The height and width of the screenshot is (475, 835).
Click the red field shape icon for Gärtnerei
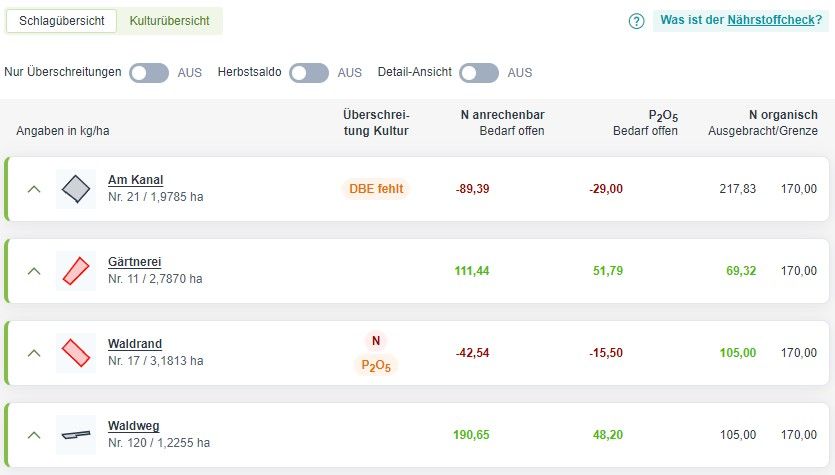click(76, 271)
